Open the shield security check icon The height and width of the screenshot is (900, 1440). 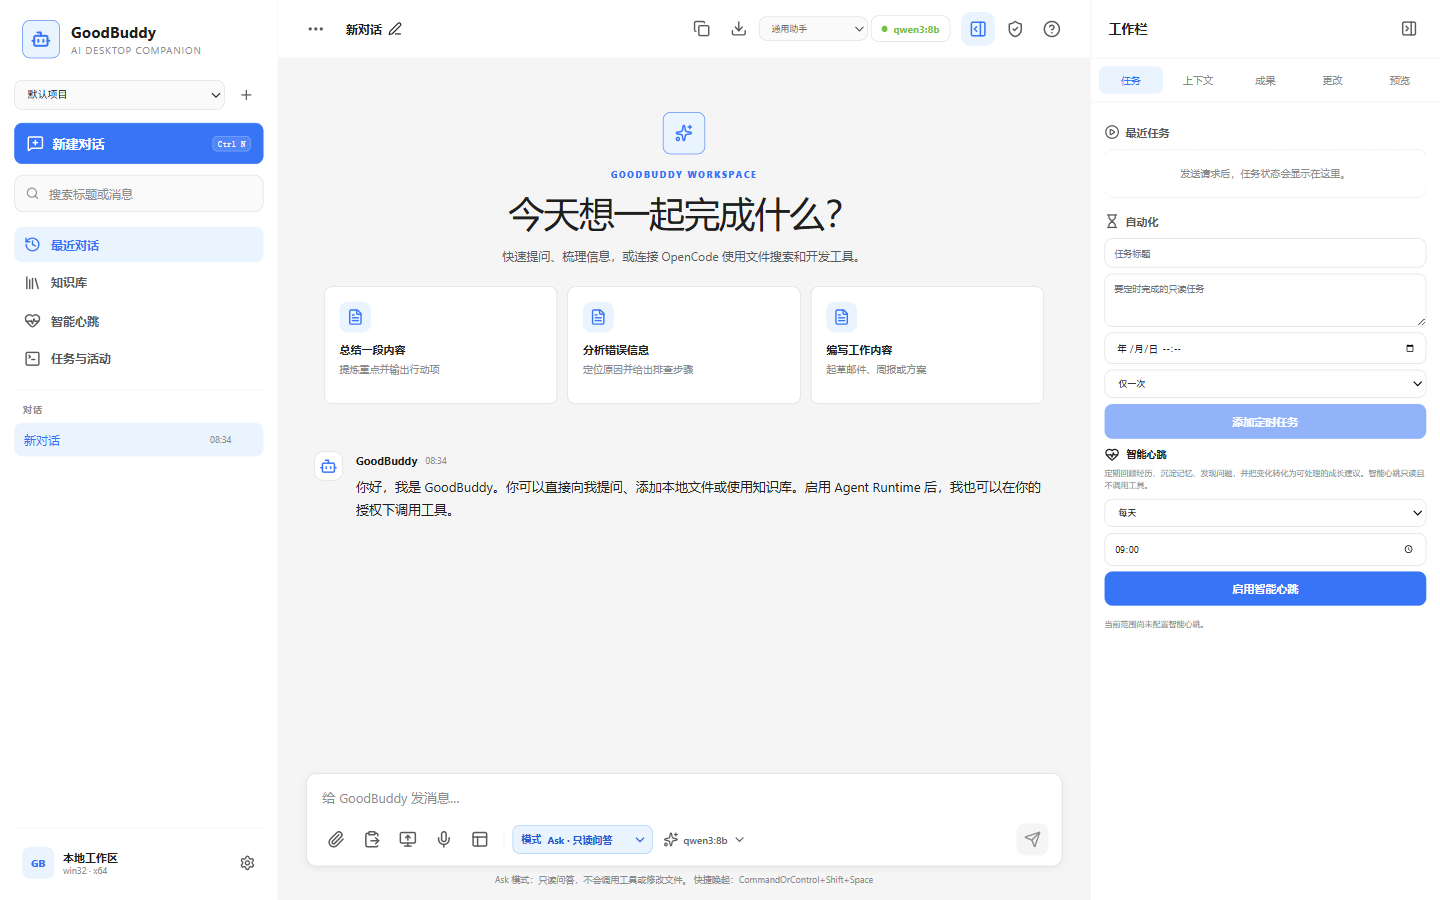1015,29
